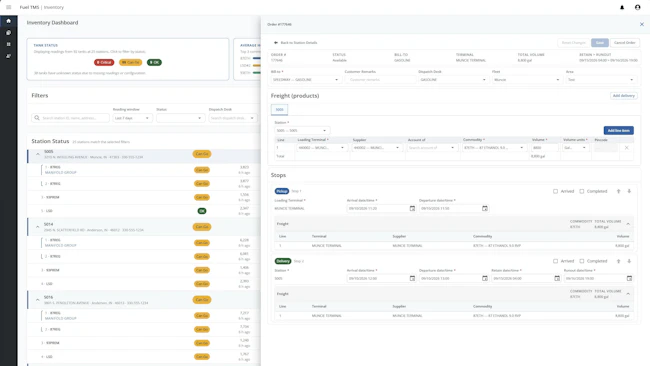This screenshot has height=366, width=650.
Task: Collapse station 5005 in Station Status
Action: pyautogui.click(x=38, y=154)
